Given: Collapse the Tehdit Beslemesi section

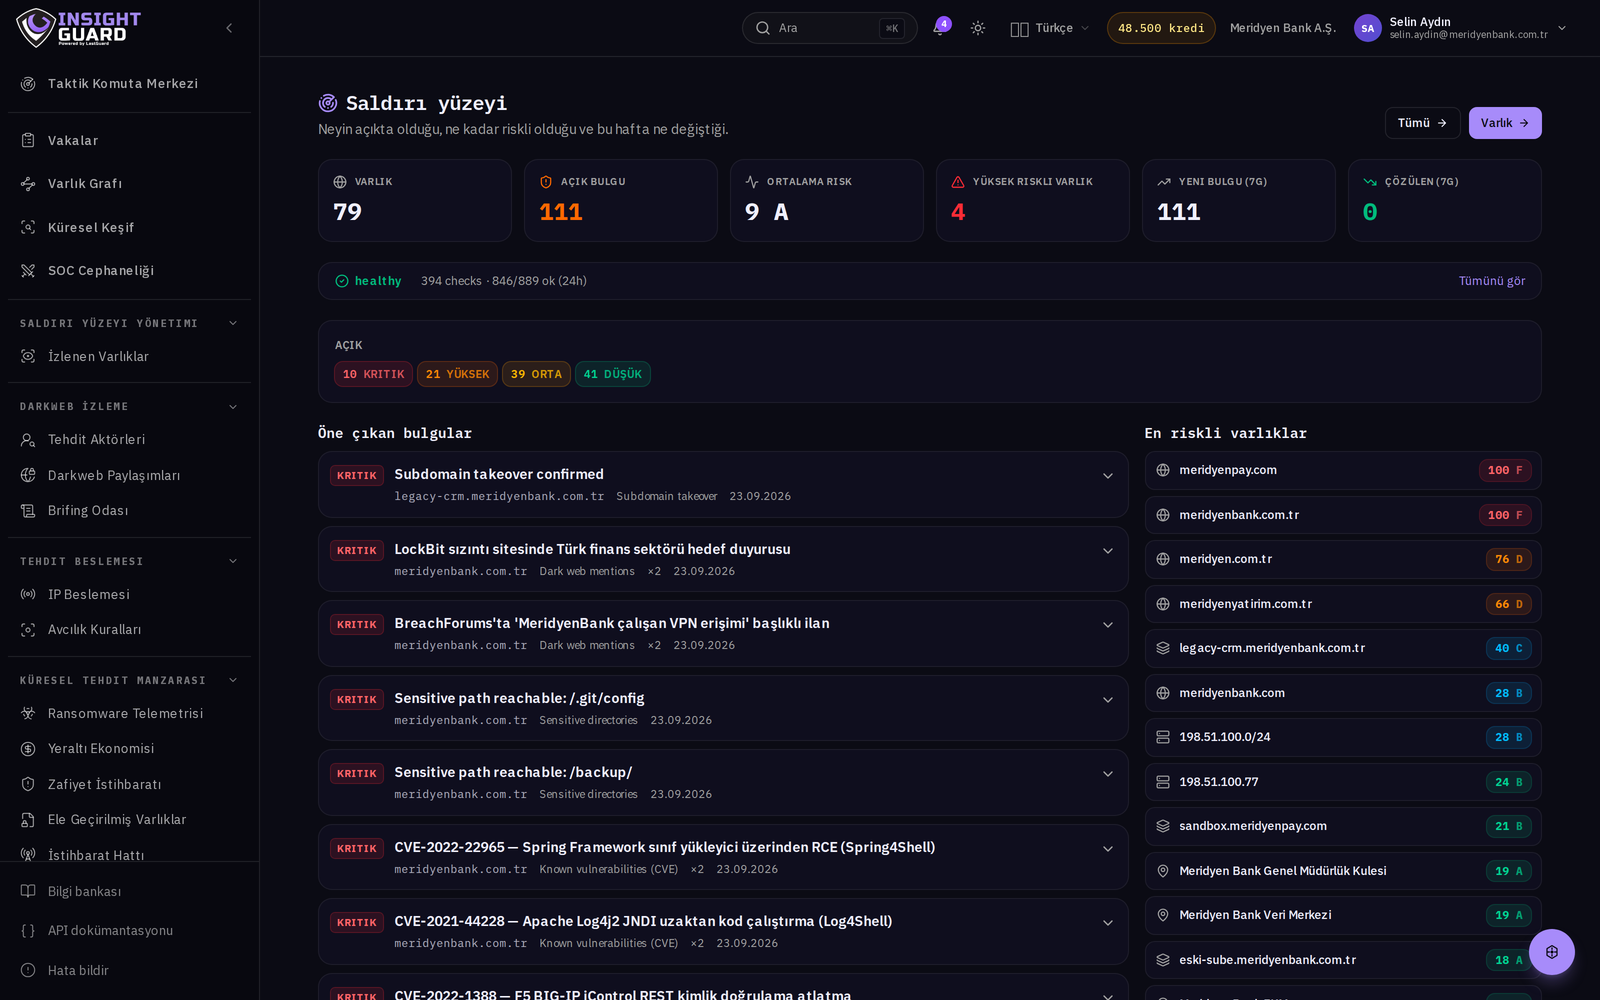Looking at the screenshot, I should point(233,562).
